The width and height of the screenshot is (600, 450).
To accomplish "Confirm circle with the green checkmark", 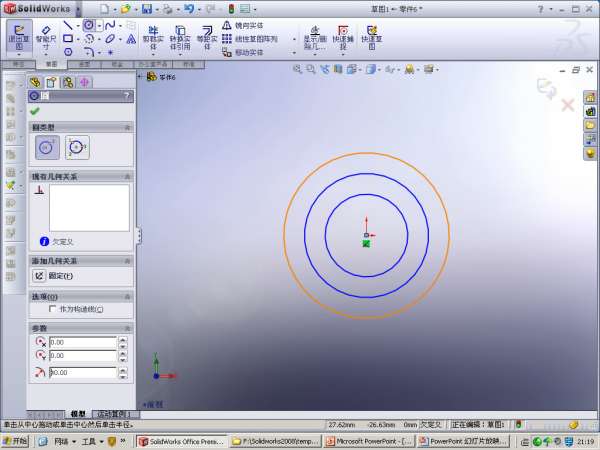I will [35, 111].
